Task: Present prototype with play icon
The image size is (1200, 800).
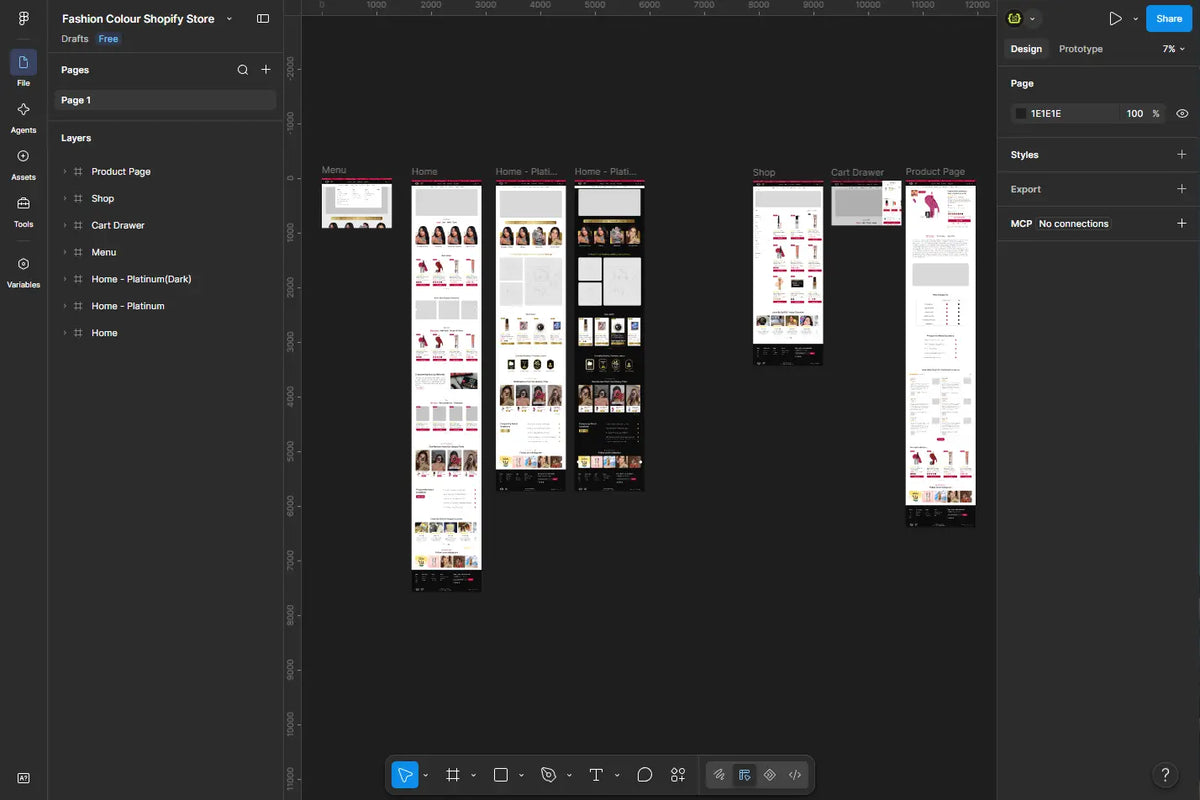Action: click(x=1115, y=19)
